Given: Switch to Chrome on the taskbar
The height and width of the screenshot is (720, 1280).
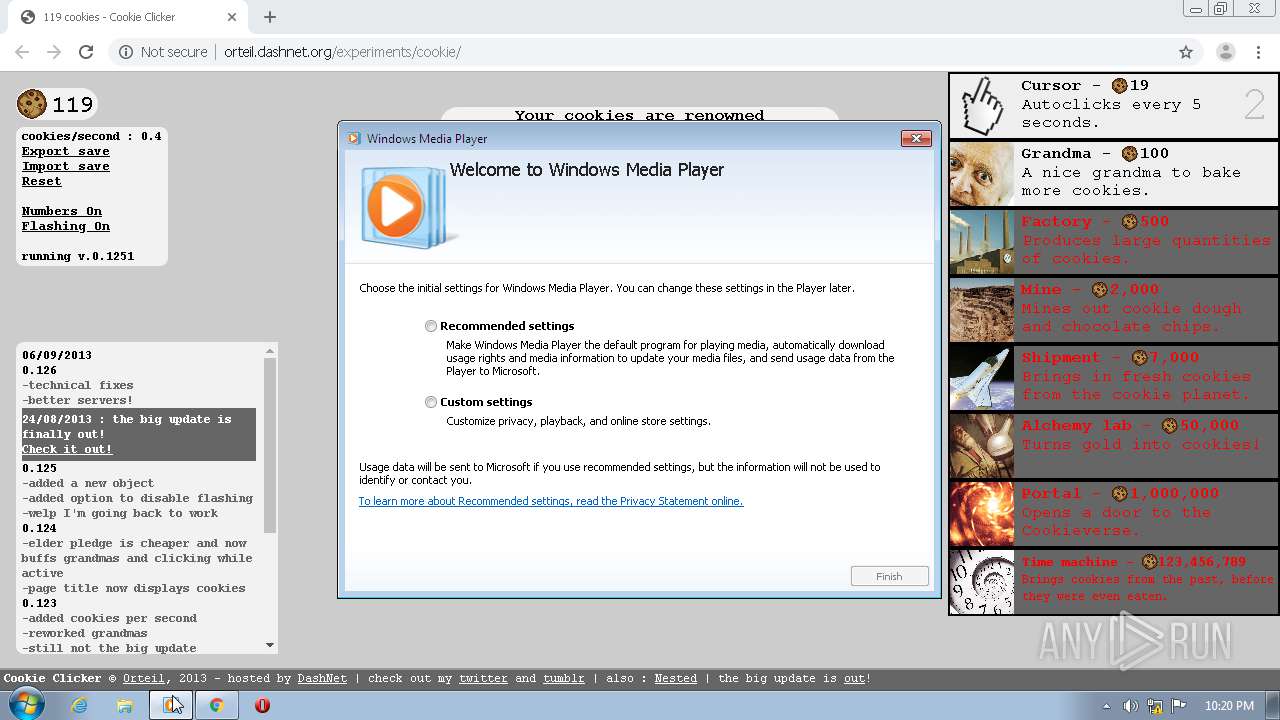Looking at the screenshot, I should point(216,705).
